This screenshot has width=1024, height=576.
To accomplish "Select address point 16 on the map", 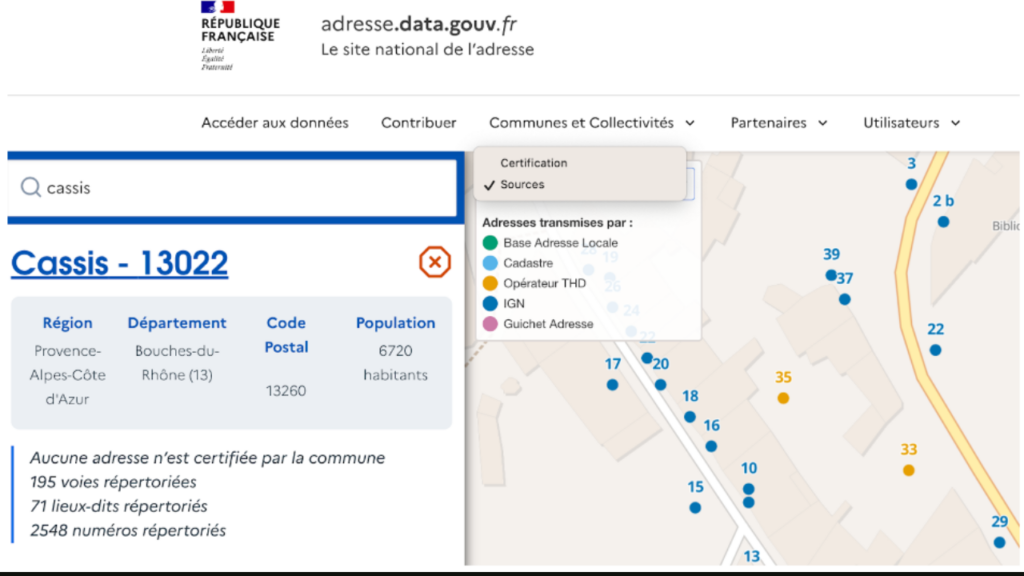I will point(711,446).
